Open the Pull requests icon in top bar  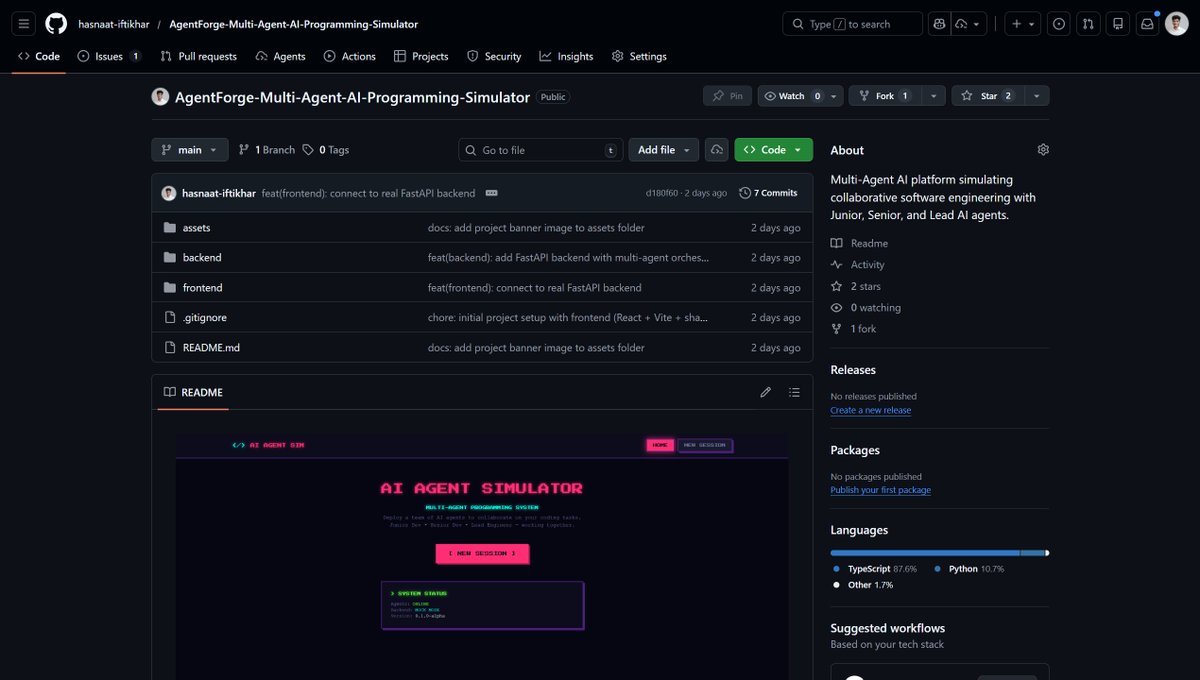click(1089, 24)
